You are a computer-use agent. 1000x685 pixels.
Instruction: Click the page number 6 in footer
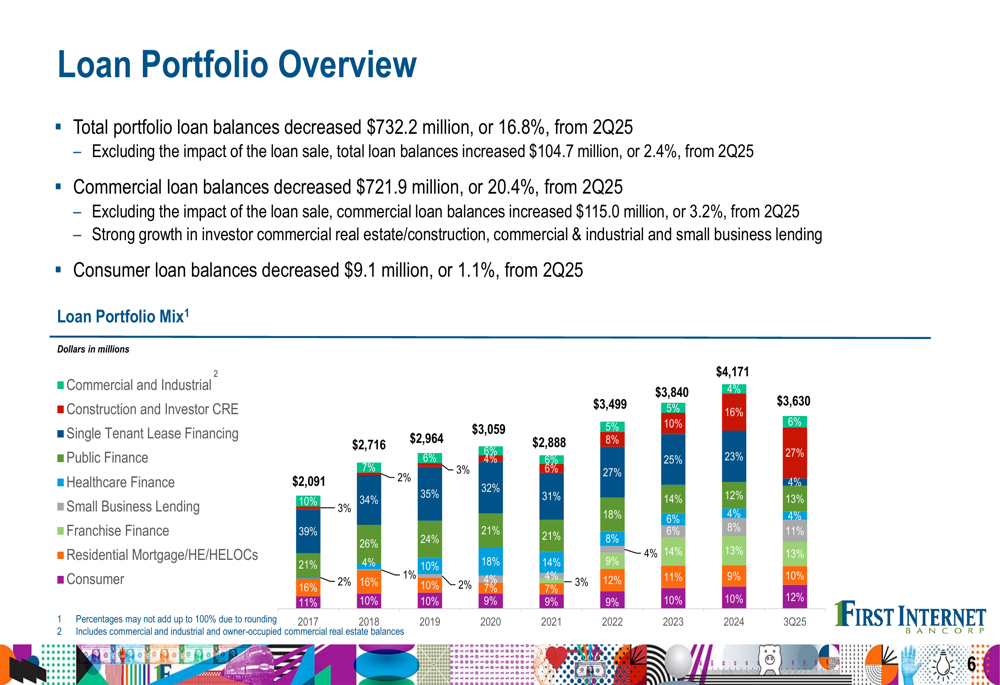click(970, 665)
